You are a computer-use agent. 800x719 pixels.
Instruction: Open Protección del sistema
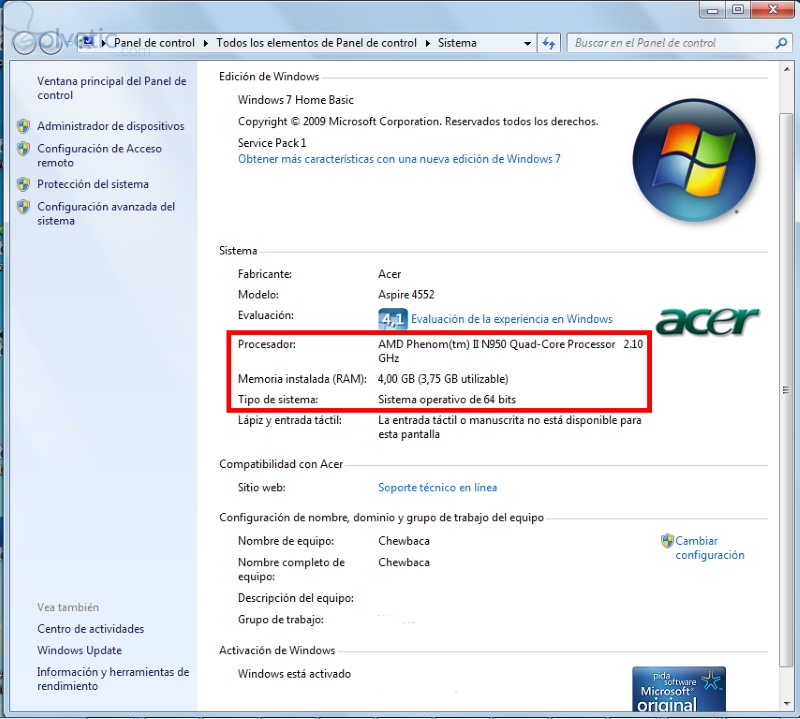pyautogui.click(x=93, y=184)
